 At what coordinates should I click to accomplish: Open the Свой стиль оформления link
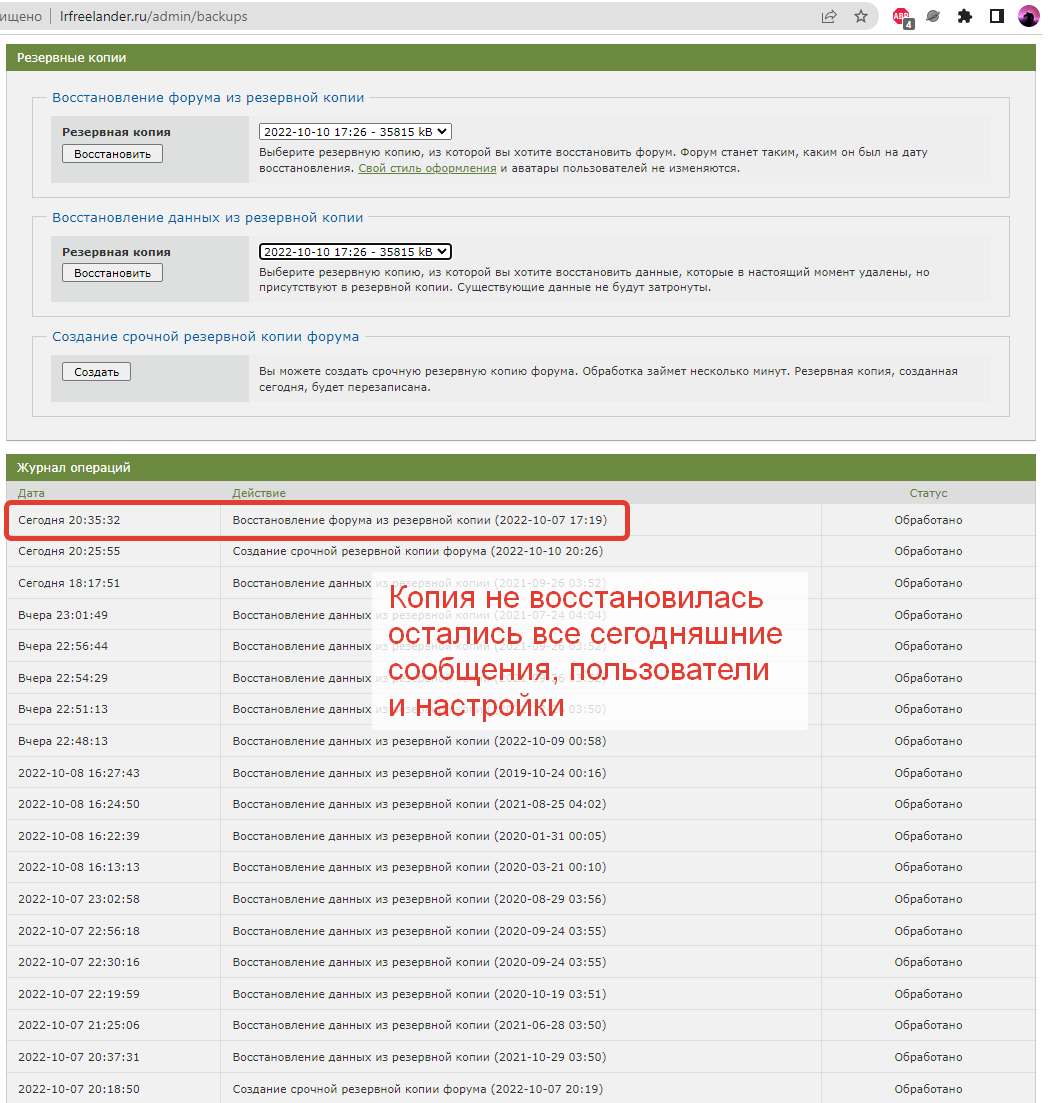[427, 168]
